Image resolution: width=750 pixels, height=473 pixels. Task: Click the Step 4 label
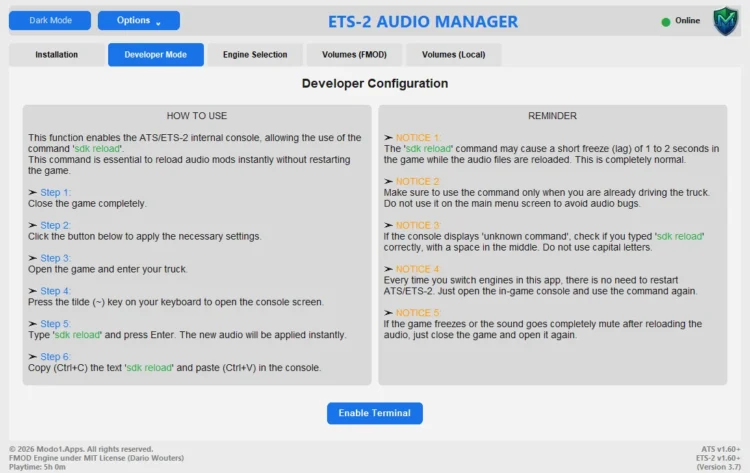[x=55, y=291]
